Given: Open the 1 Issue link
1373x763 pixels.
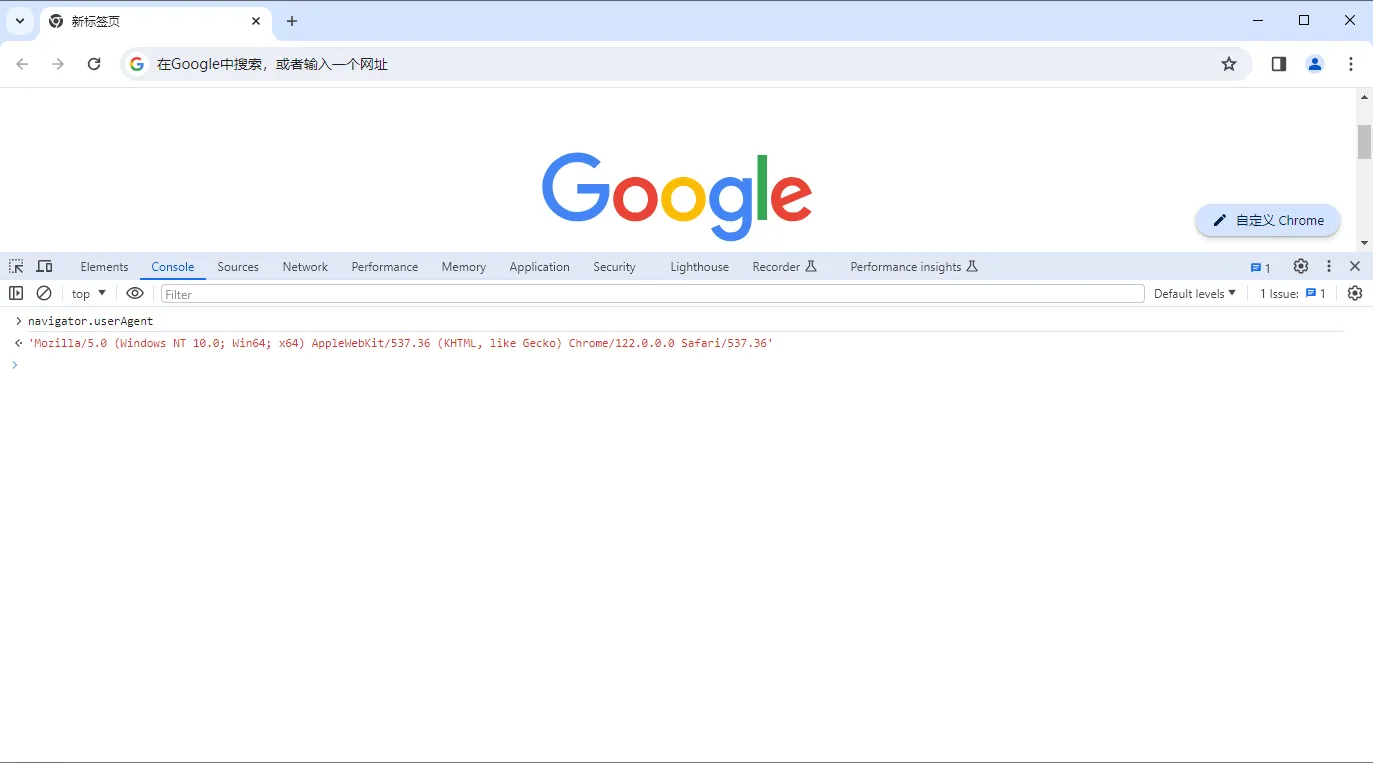Looking at the screenshot, I should pos(1292,294).
